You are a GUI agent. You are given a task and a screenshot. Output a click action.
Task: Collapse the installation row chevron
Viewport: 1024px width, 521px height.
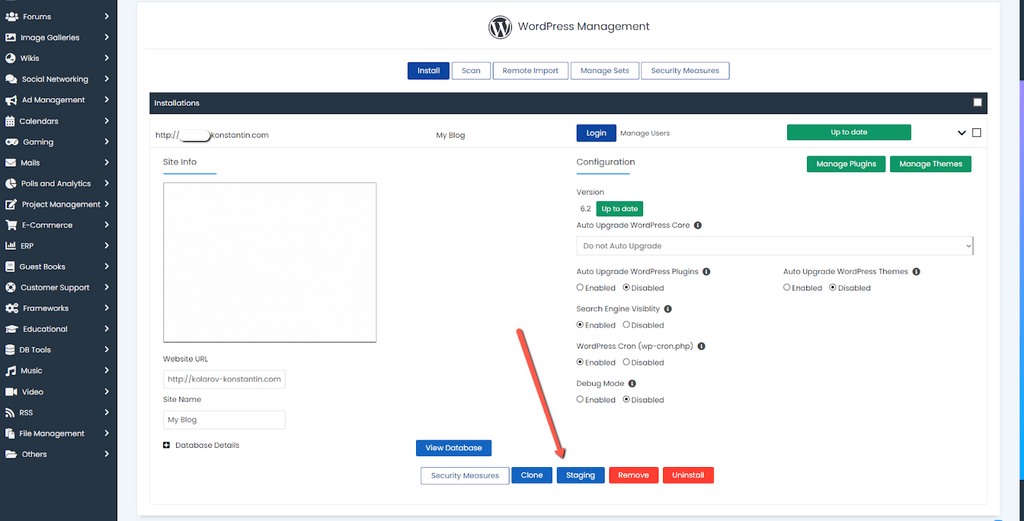tap(962, 133)
